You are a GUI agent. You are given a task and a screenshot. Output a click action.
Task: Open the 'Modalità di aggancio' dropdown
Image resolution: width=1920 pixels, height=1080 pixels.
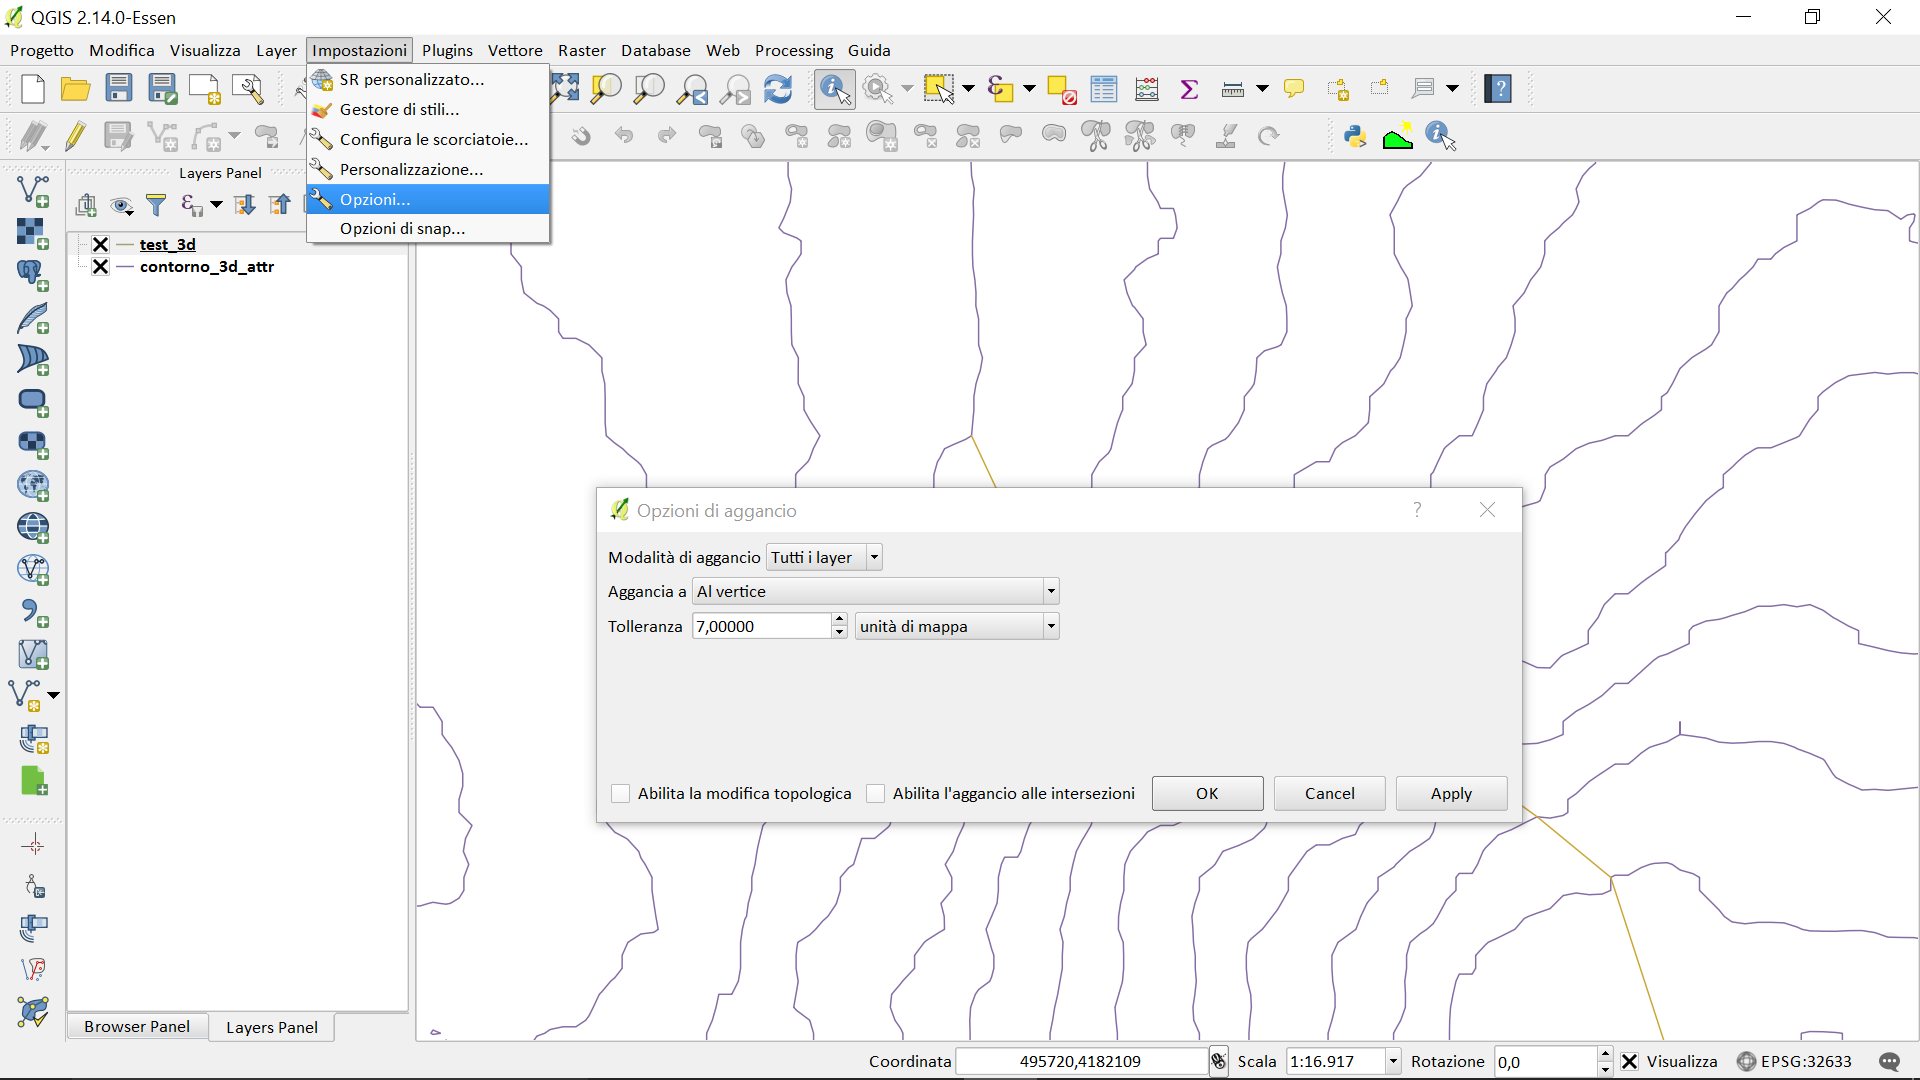coord(824,557)
